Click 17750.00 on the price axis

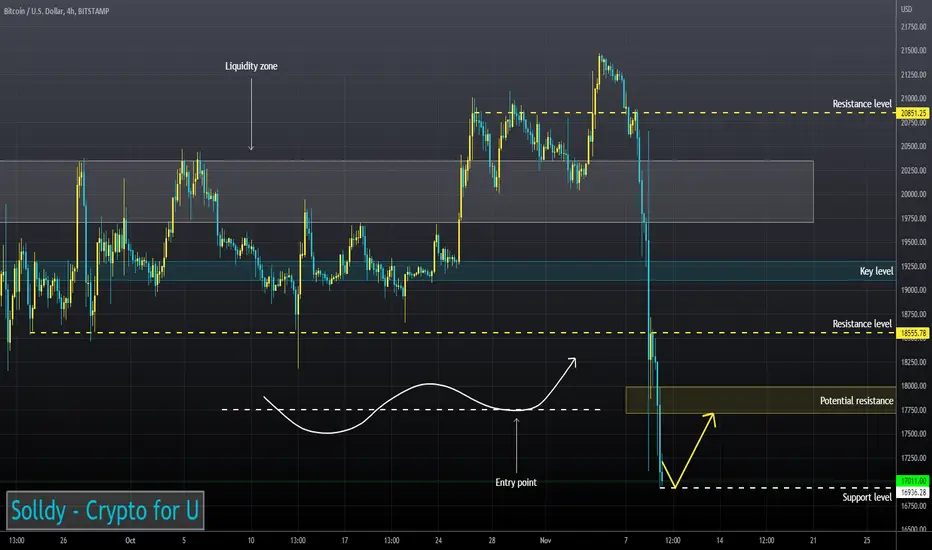pos(914,410)
